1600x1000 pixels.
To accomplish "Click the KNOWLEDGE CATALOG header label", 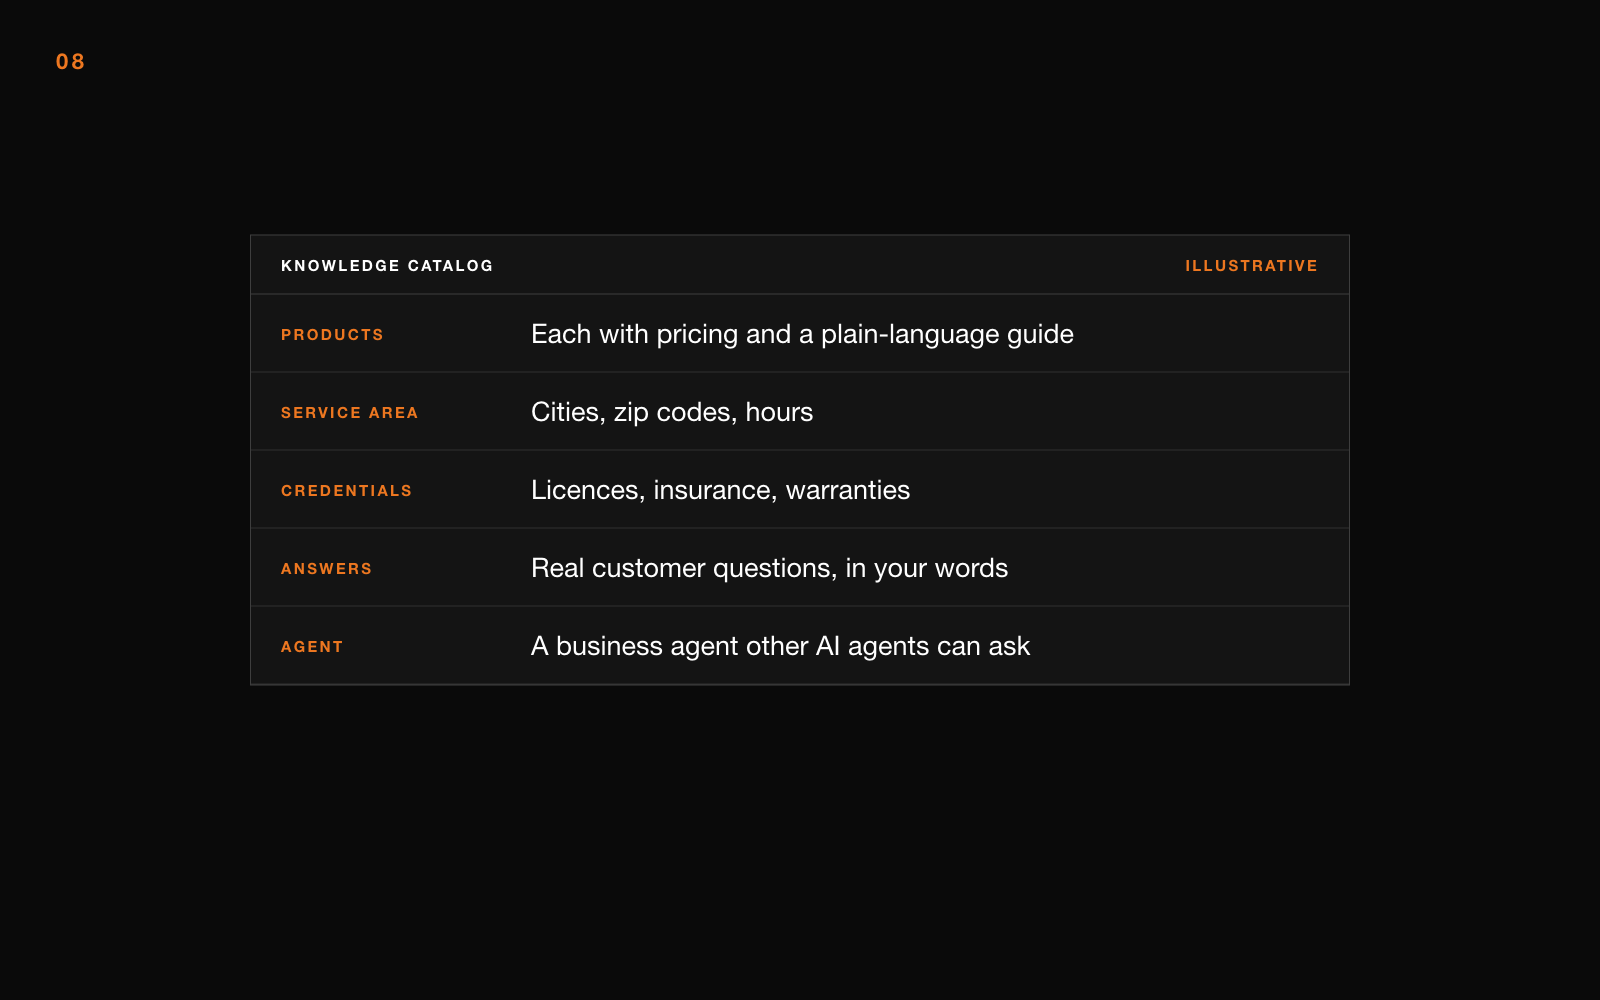I will [x=387, y=266].
